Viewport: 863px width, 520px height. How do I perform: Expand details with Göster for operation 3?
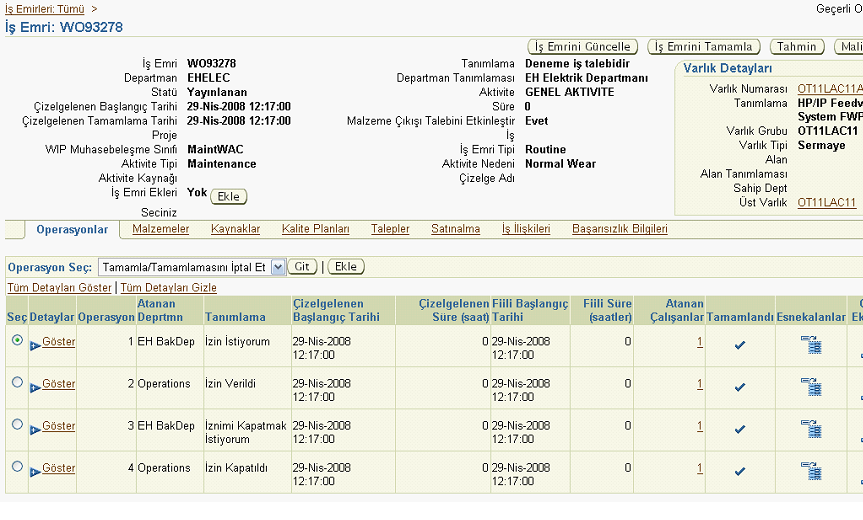pos(58,426)
